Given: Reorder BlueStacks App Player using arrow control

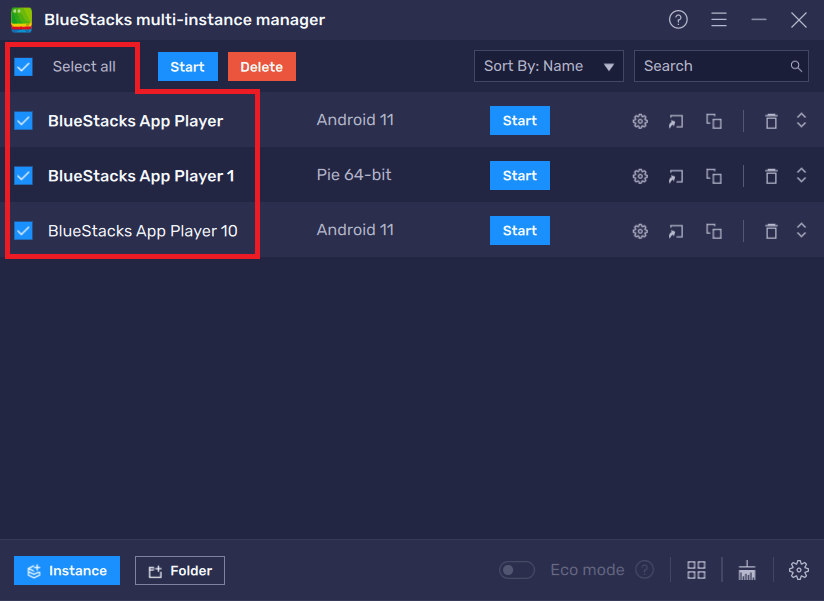Looking at the screenshot, I should pyautogui.click(x=801, y=120).
